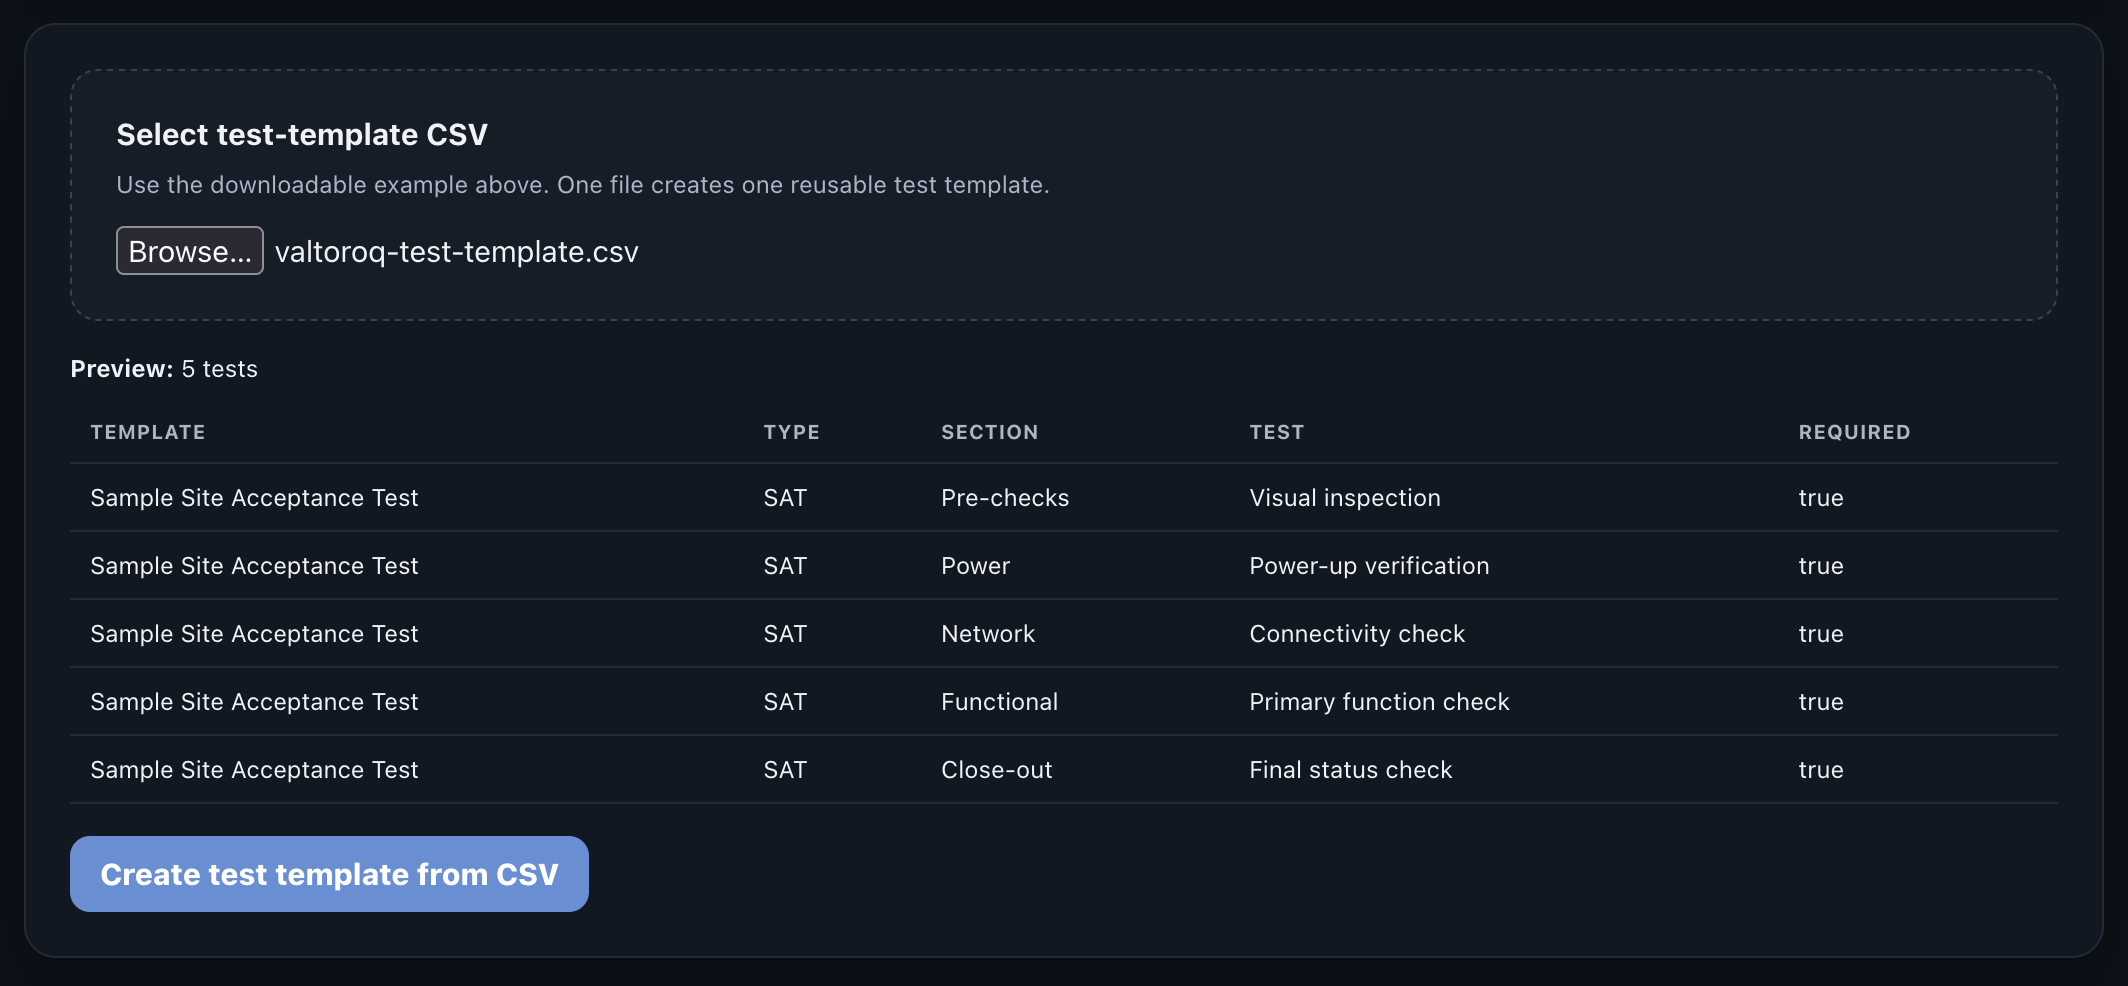Click SAT type in the Network row
This screenshot has width=2128, height=986.
point(785,634)
